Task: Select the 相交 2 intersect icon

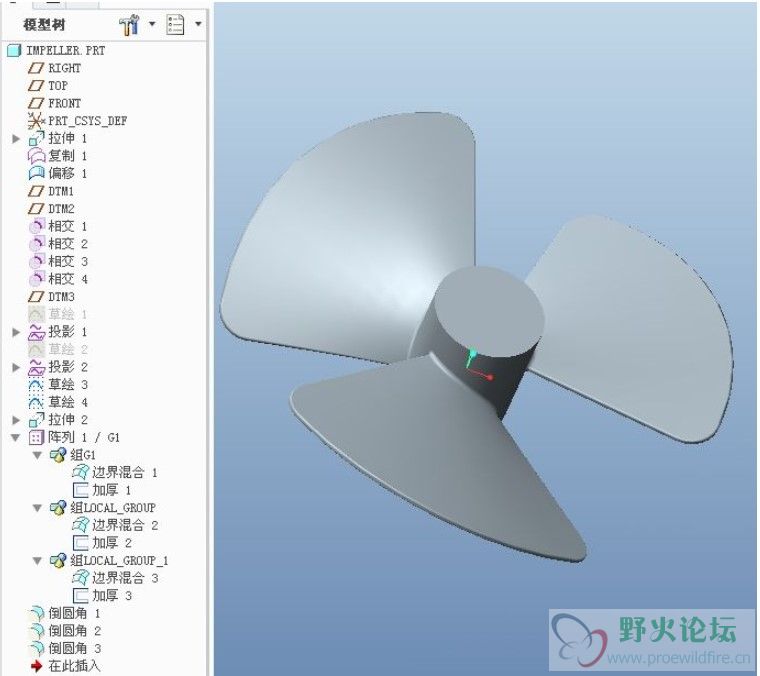Action: (x=36, y=244)
